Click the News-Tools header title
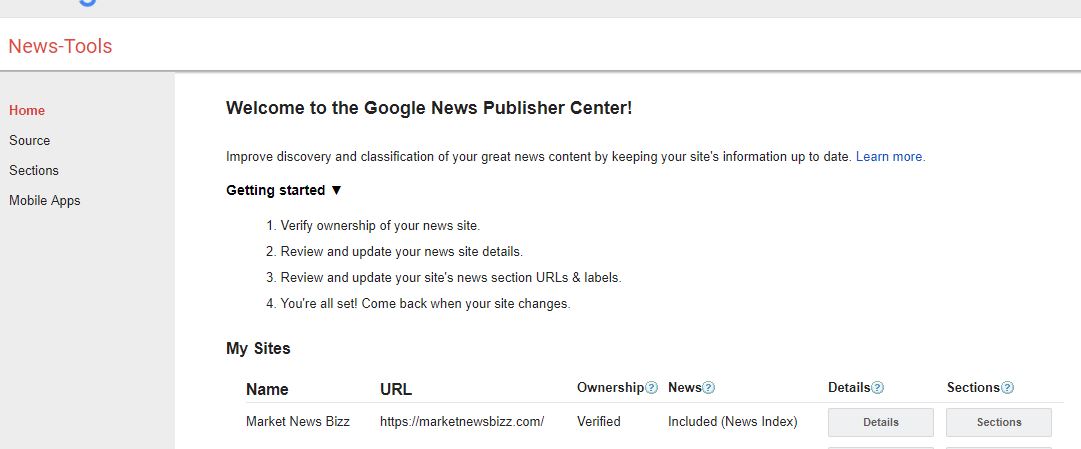The width and height of the screenshot is (1081, 449). pos(60,46)
